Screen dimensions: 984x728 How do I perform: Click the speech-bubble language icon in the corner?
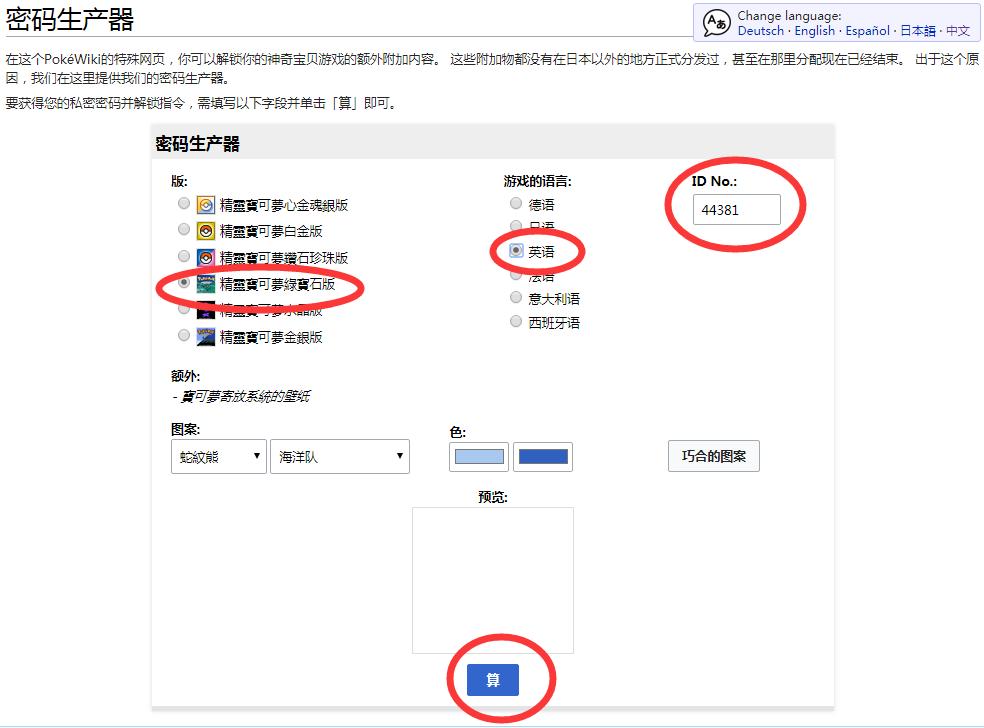(x=716, y=22)
